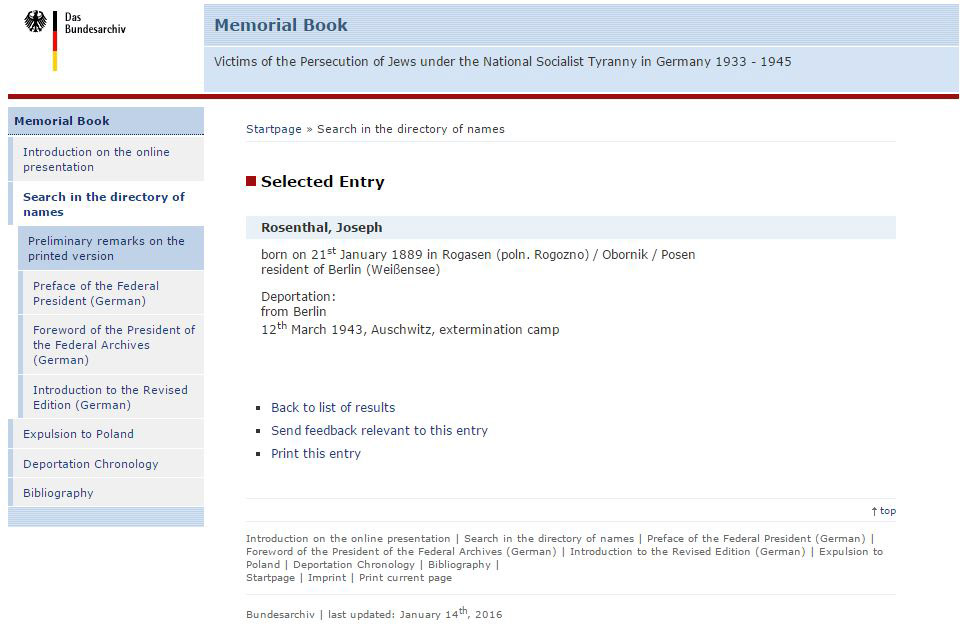Click the 'Rosenthal, Joseph' entry heading

coord(322,227)
